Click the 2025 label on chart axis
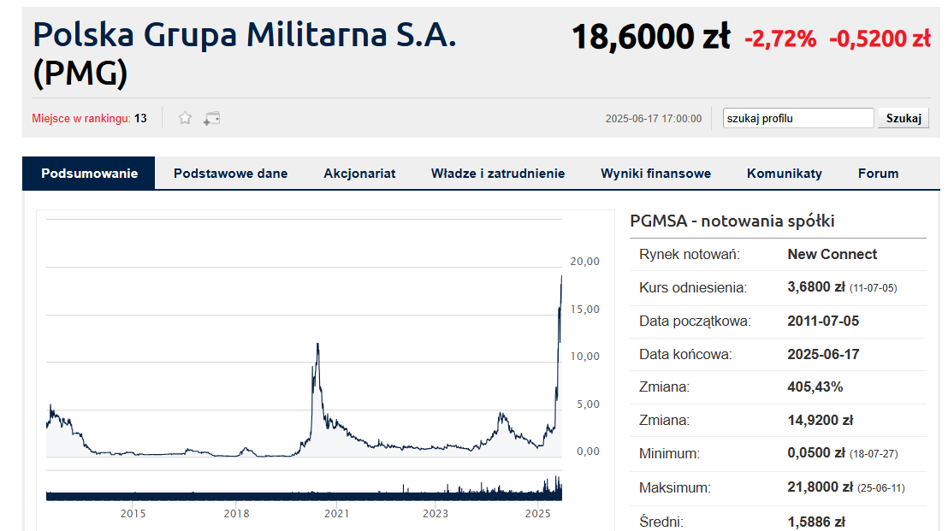 pos(537,513)
